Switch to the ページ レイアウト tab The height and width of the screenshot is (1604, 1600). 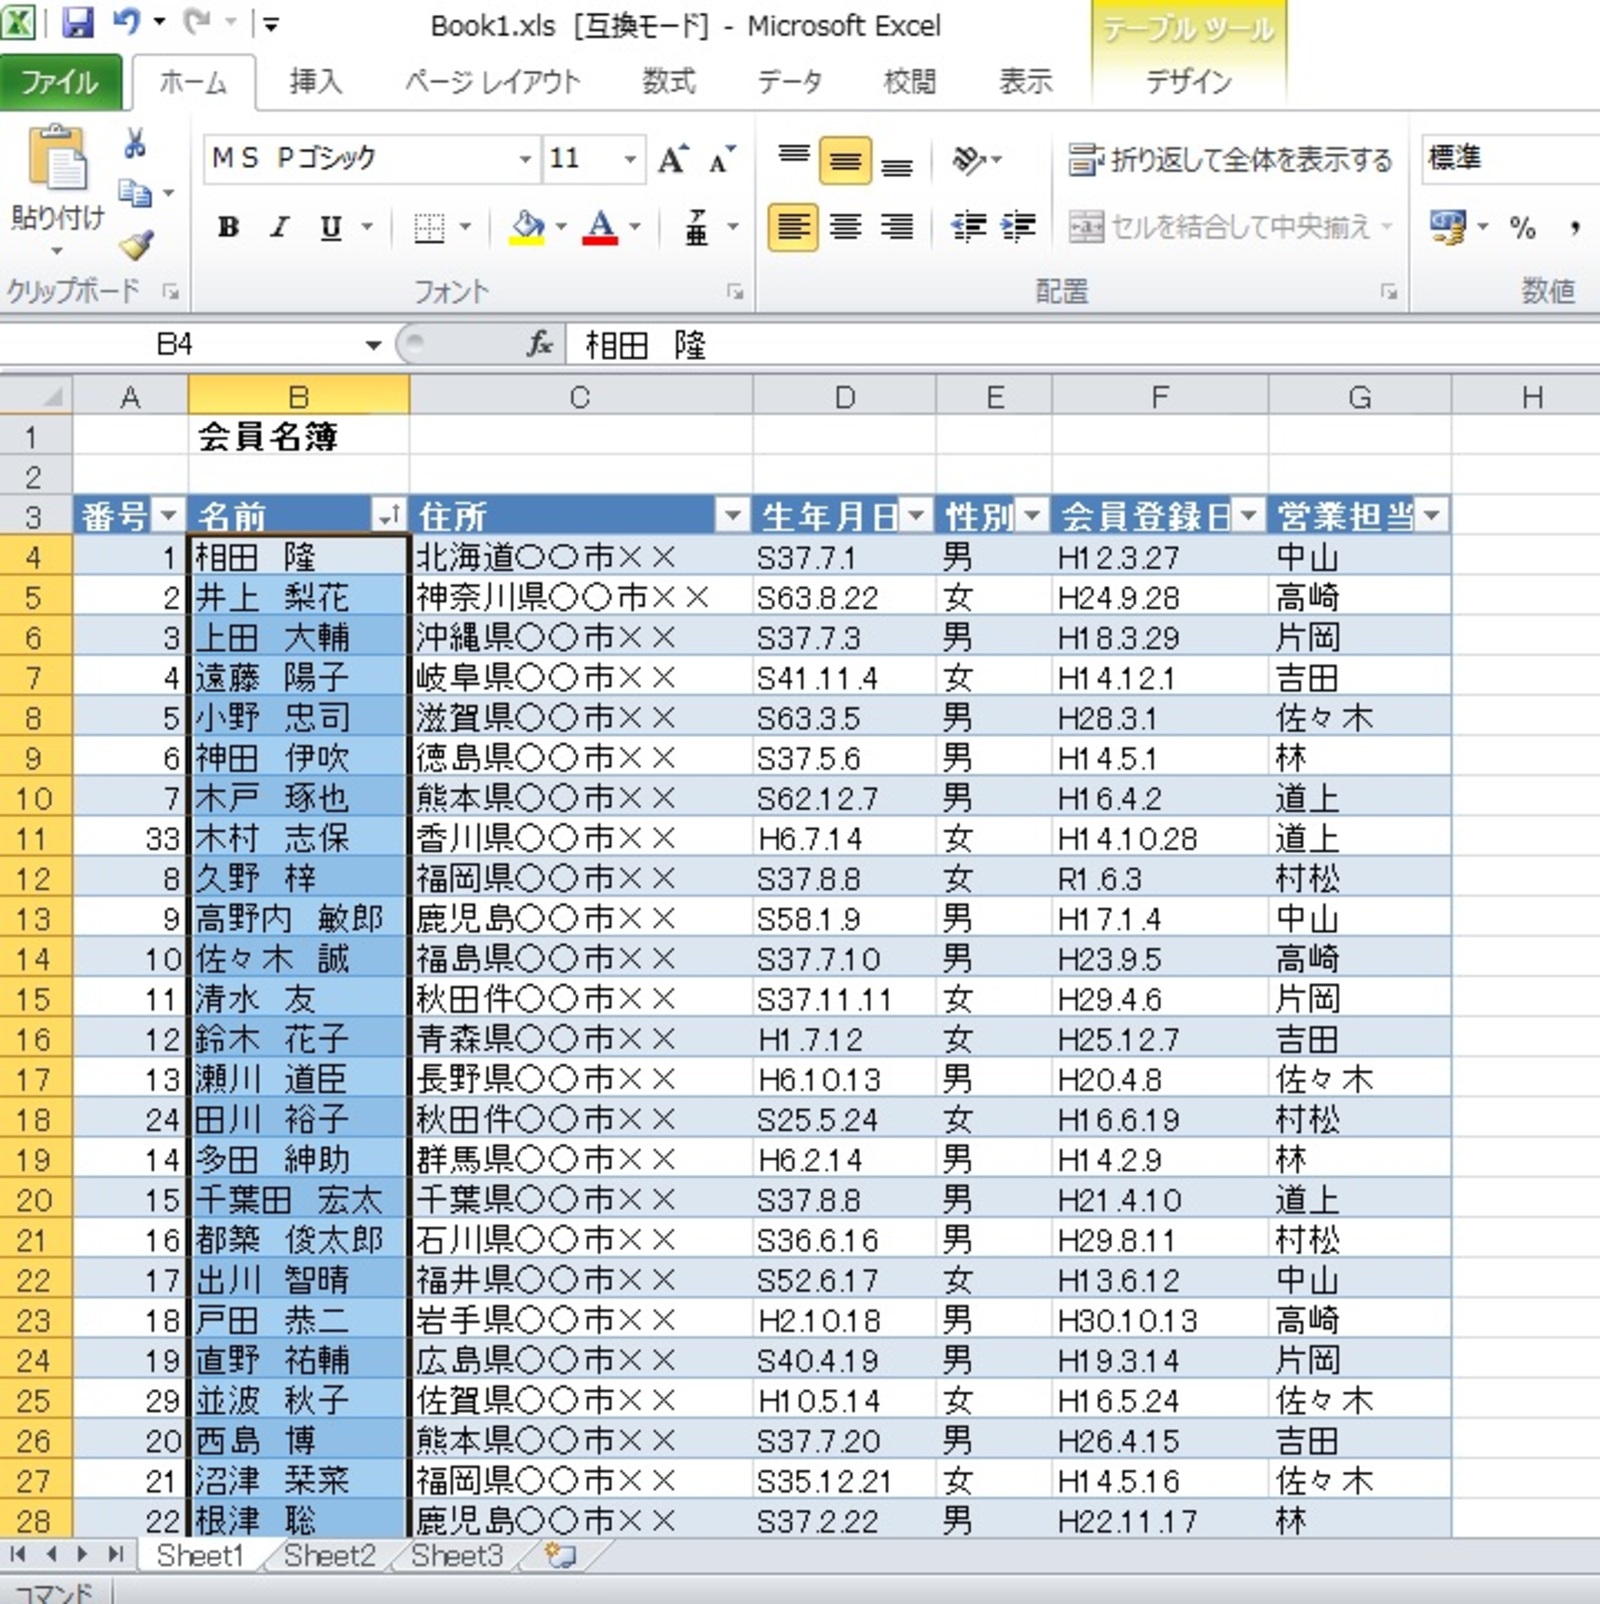tap(493, 82)
